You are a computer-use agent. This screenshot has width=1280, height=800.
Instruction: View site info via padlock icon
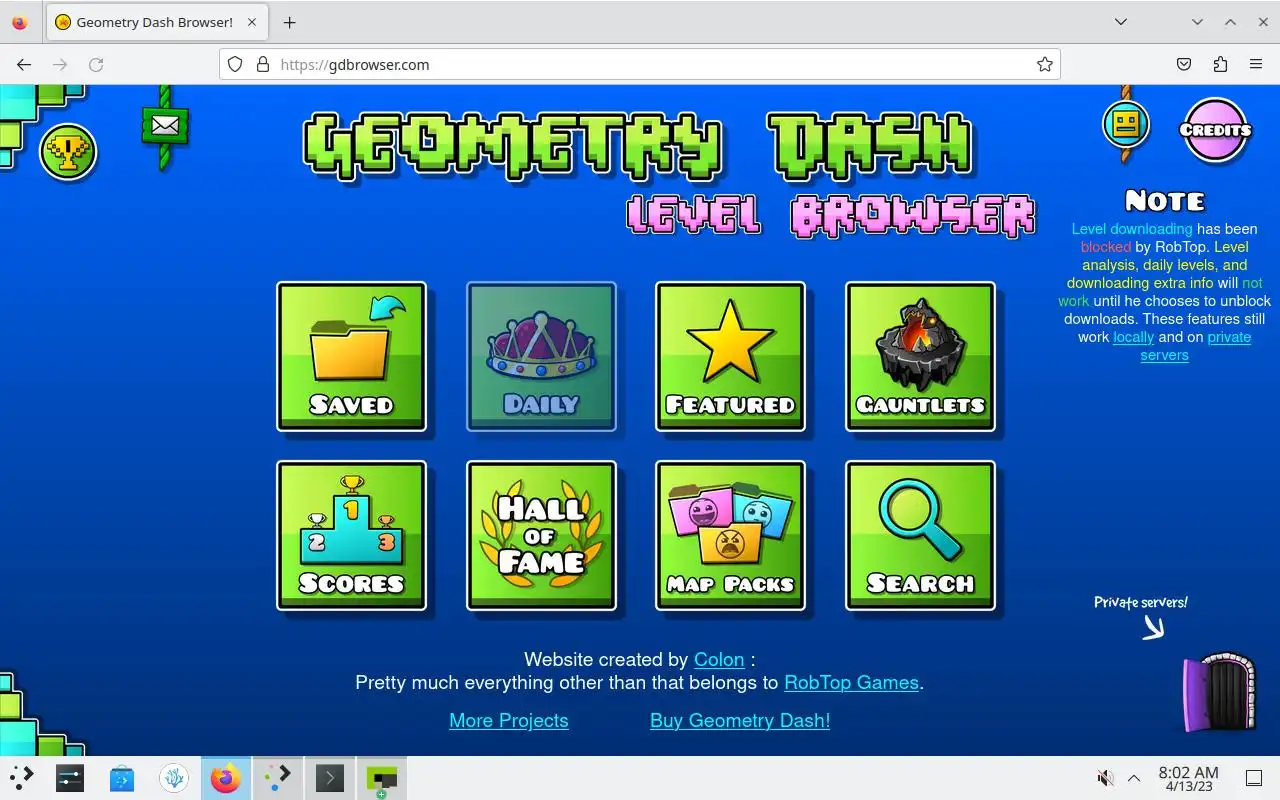pos(263,64)
